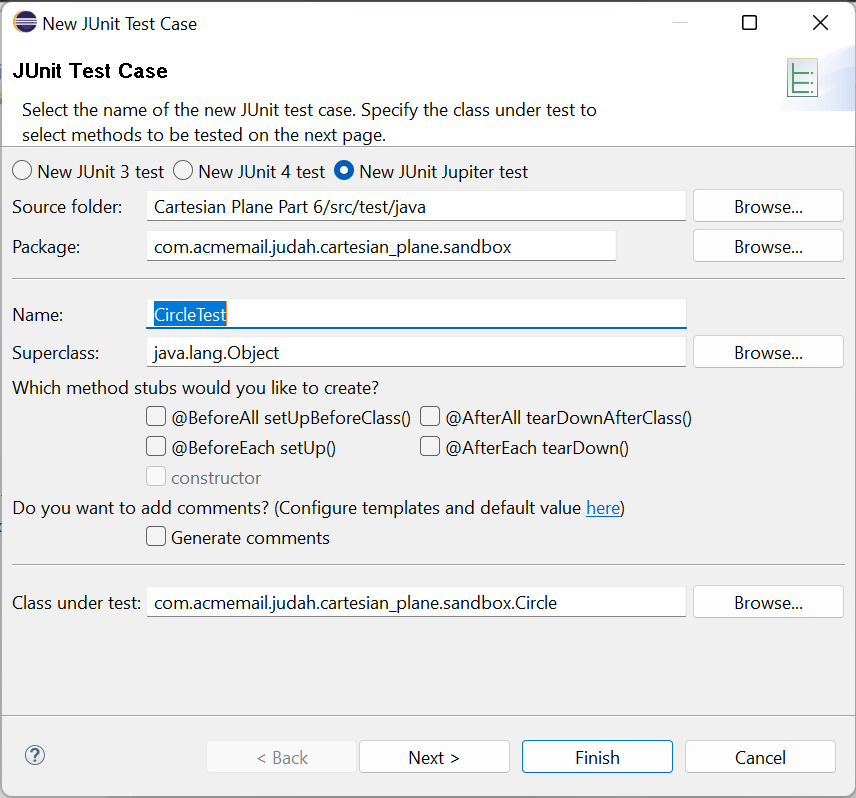Browse for the source folder

click(x=768, y=207)
